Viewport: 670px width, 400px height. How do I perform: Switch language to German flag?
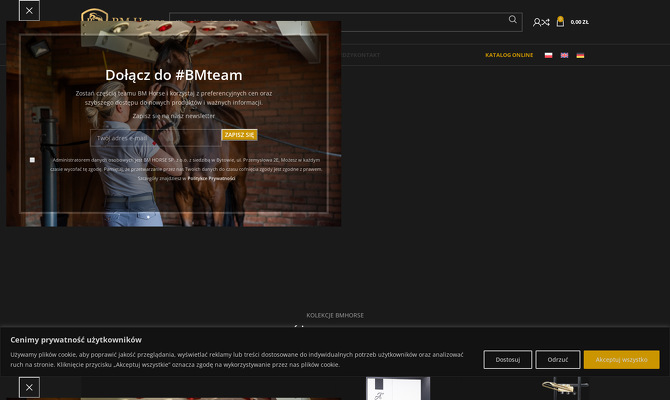580,55
